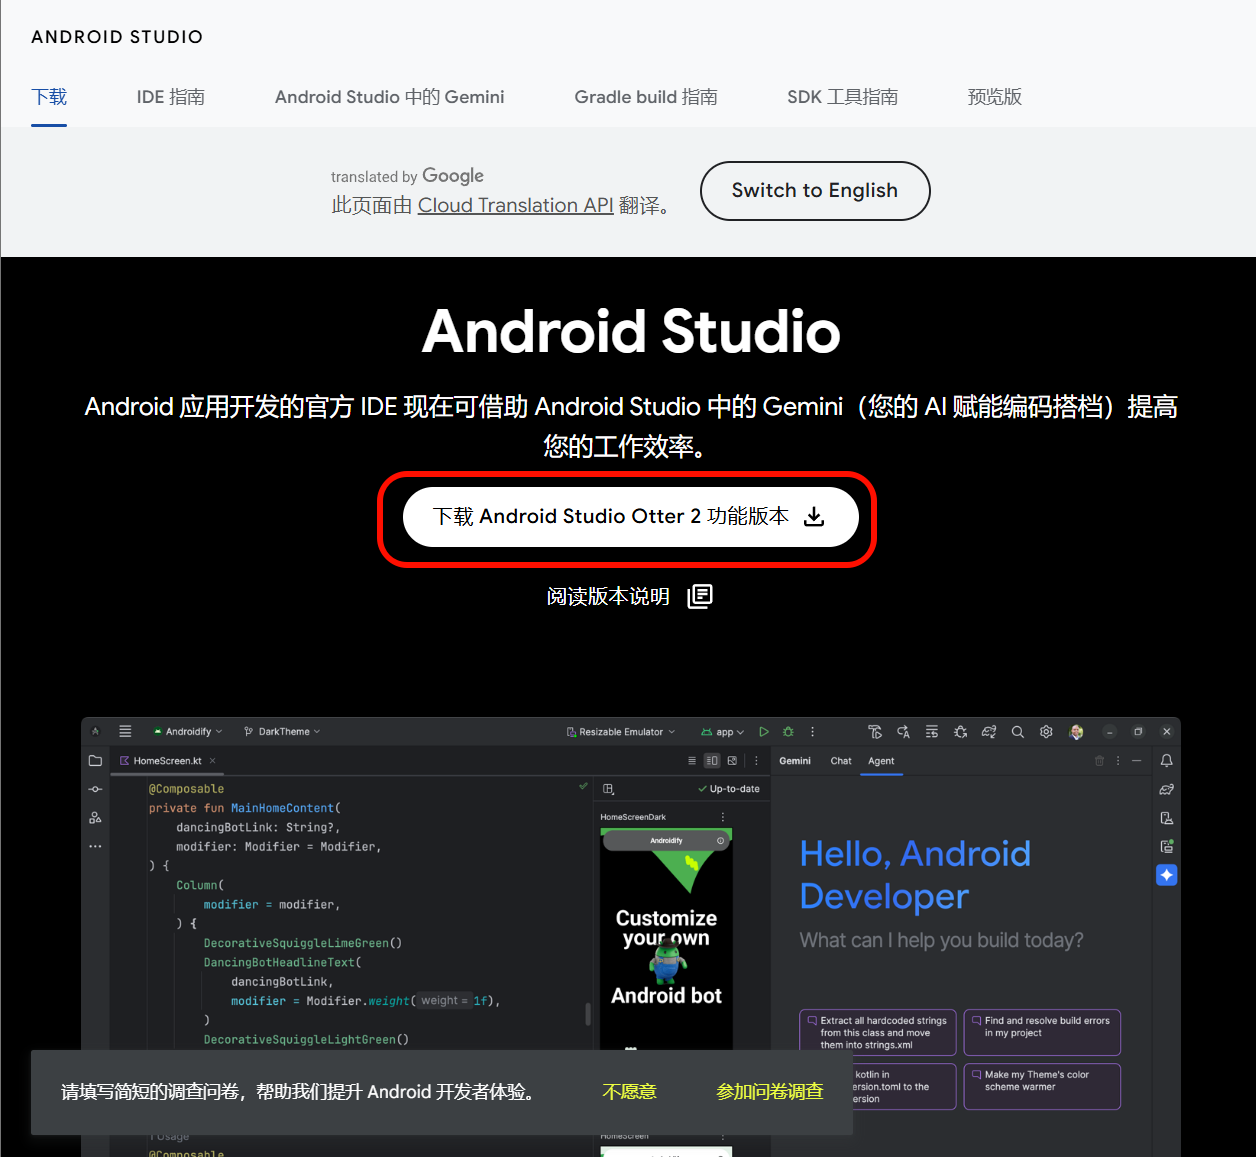1256x1157 pixels.
Task: Select the Chat tab in IDE panel
Action: [841, 761]
